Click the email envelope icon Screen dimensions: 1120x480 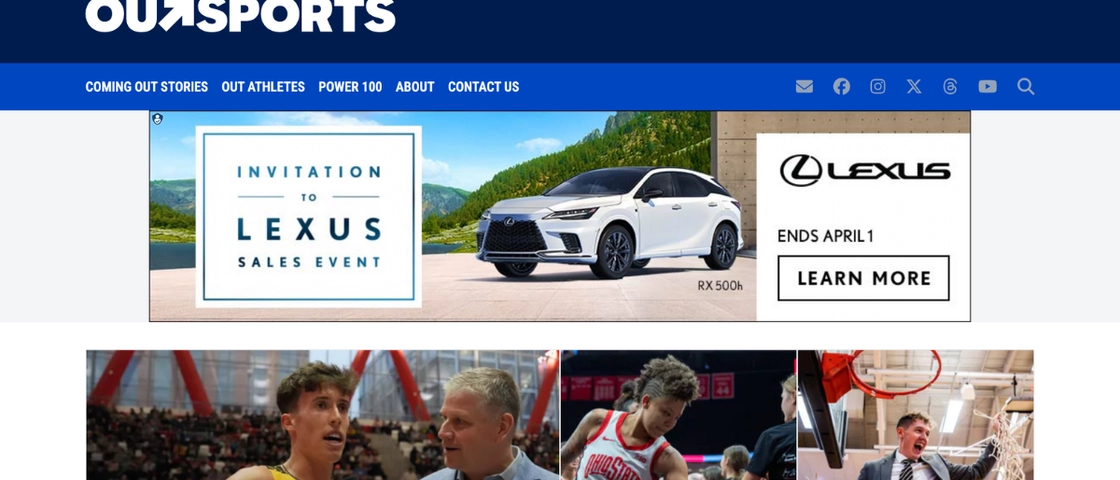tap(804, 86)
